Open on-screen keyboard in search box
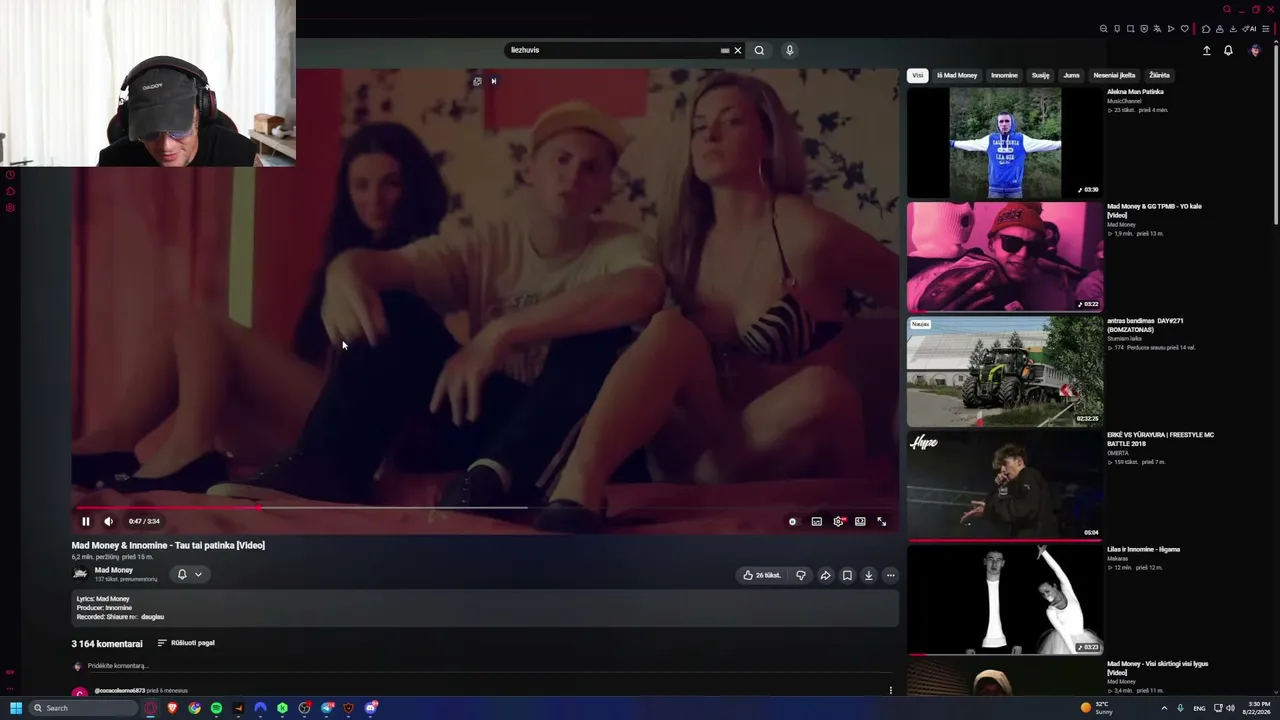The image size is (1280, 720). point(725,50)
